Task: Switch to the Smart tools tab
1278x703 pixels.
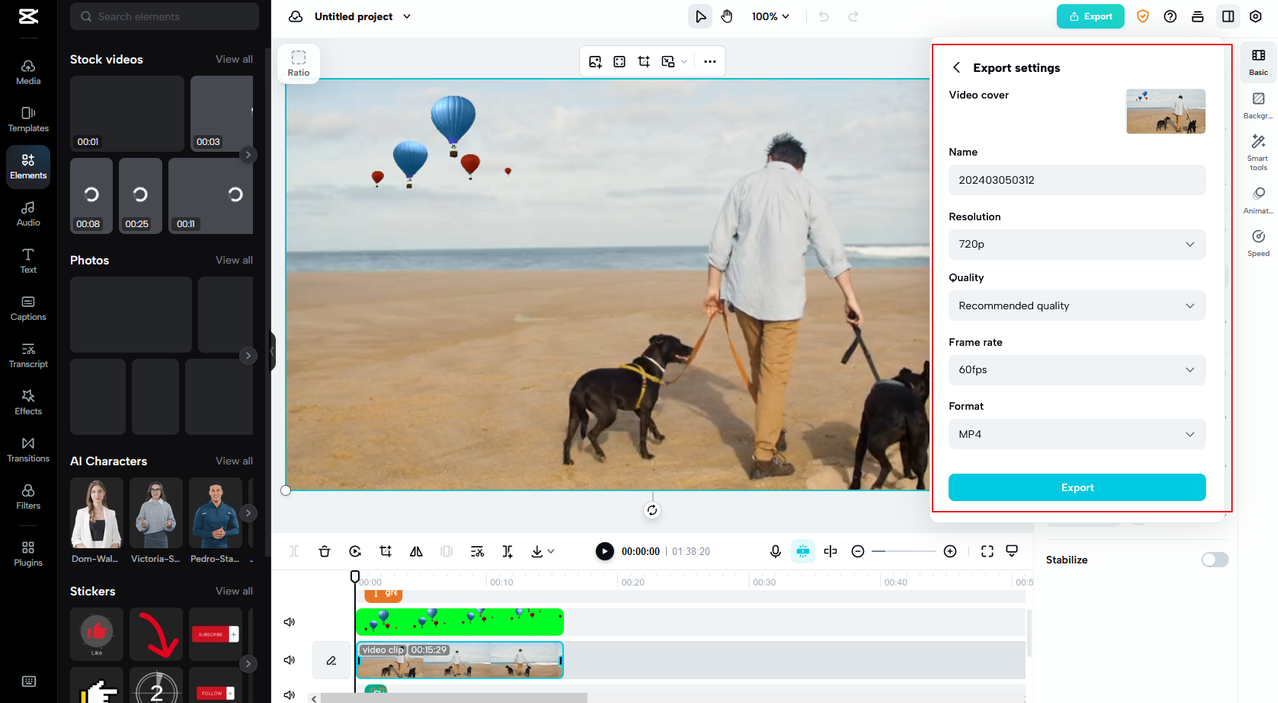Action: click(1258, 153)
